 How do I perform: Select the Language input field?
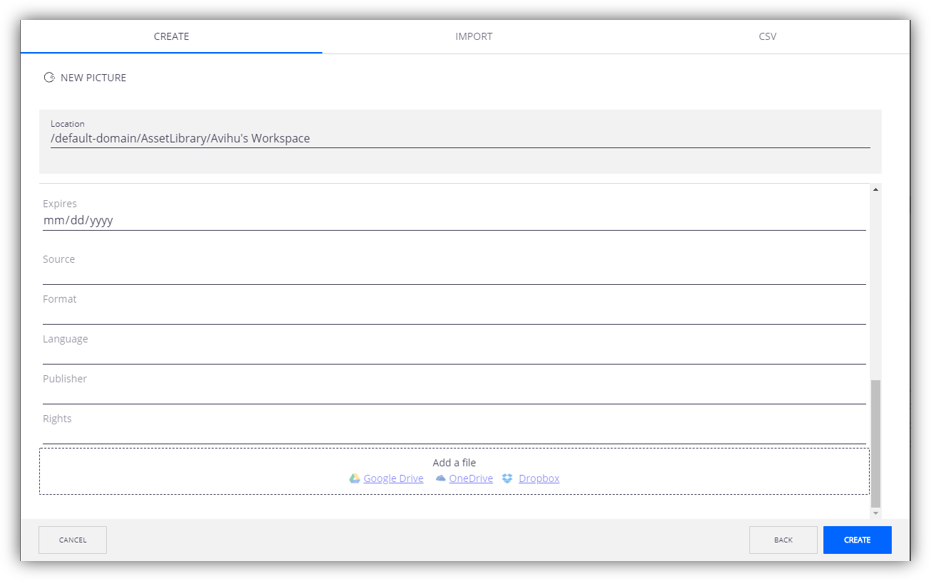coord(453,355)
